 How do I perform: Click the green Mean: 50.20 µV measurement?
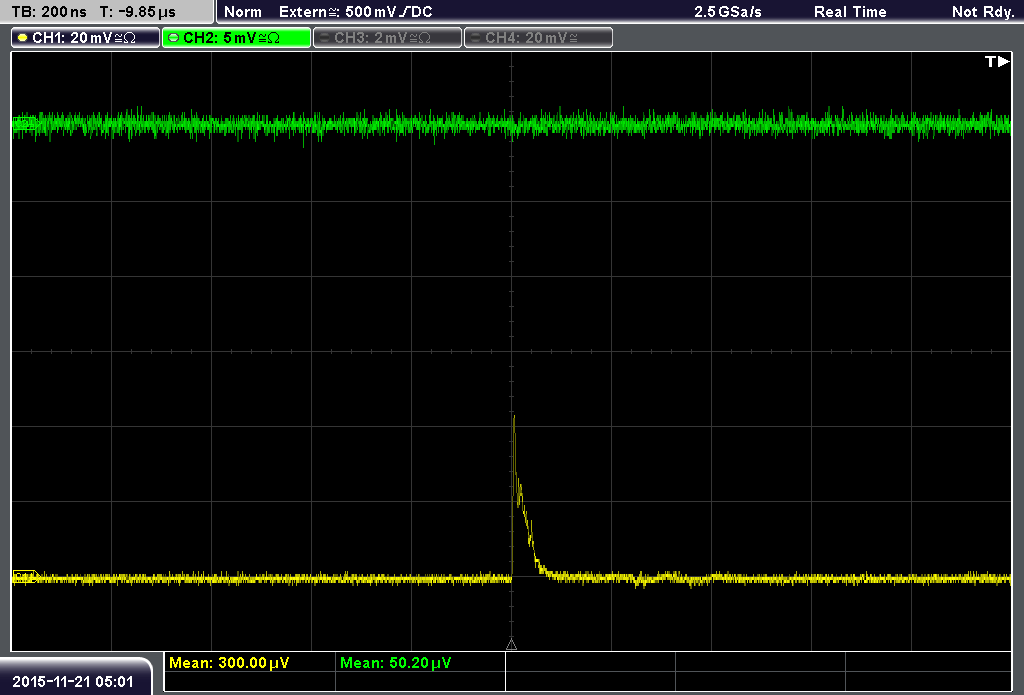396,663
